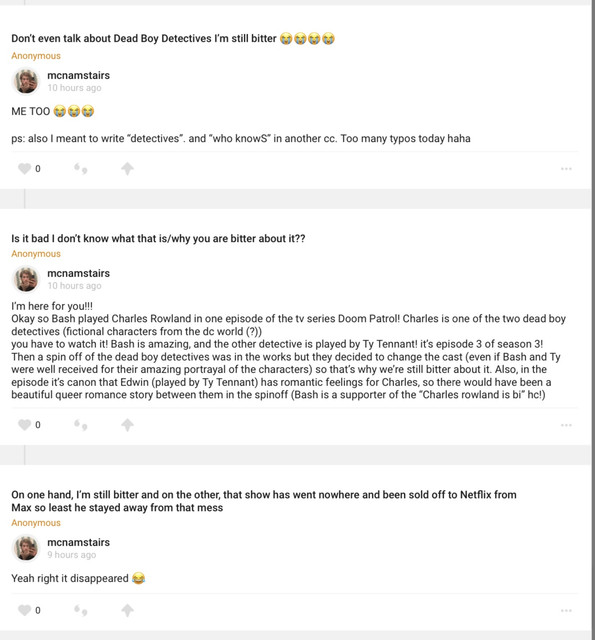
Task: Like the Doom Patrol explanation answer
Action: click(24, 424)
